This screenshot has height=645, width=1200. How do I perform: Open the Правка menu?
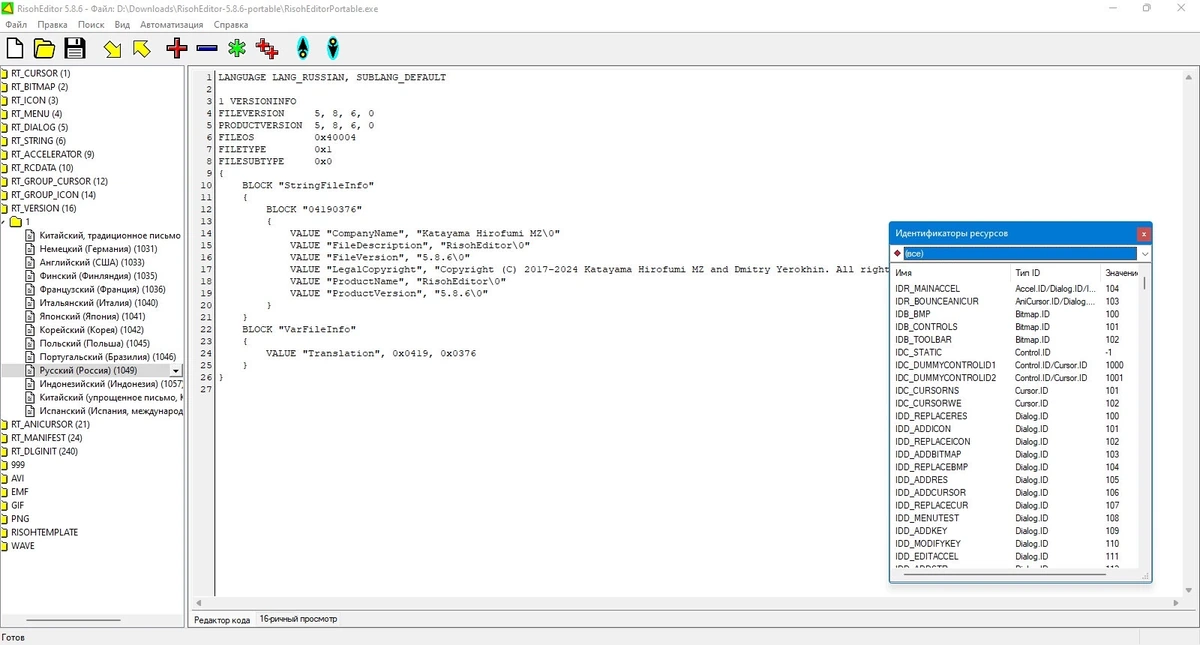click(x=52, y=23)
